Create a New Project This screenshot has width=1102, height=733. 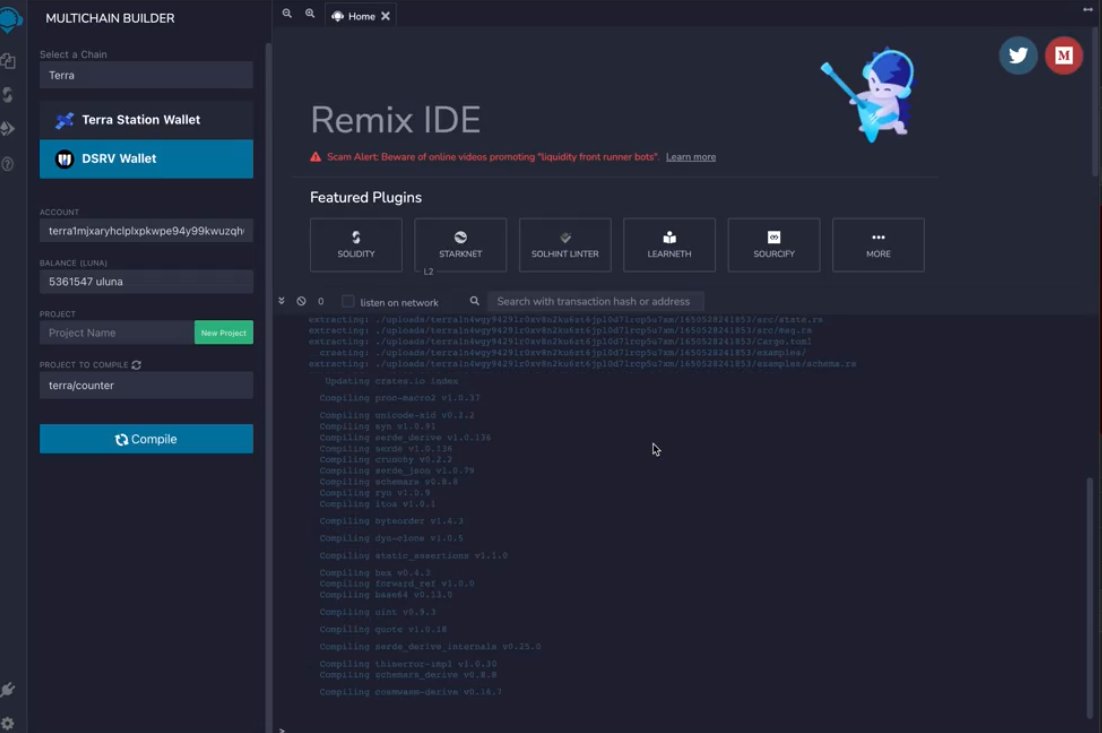223,332
